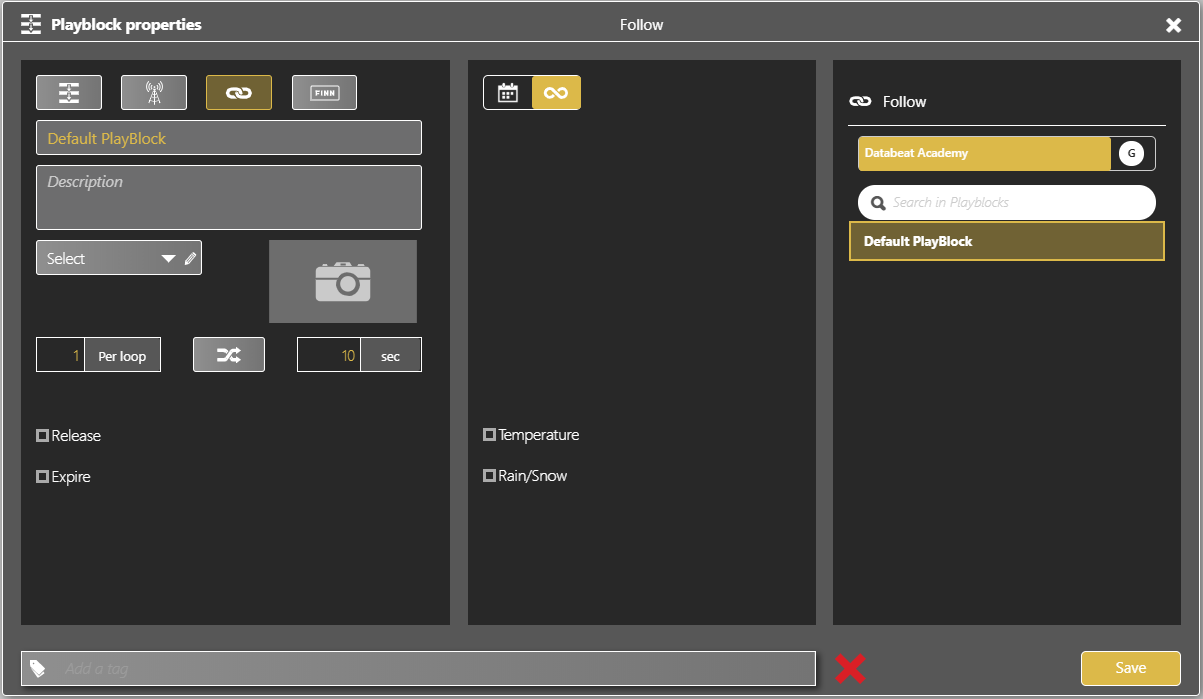Screen dimensions: 1203x699
Task: Select the Databeat Academy bar
Action: (984, 153)
